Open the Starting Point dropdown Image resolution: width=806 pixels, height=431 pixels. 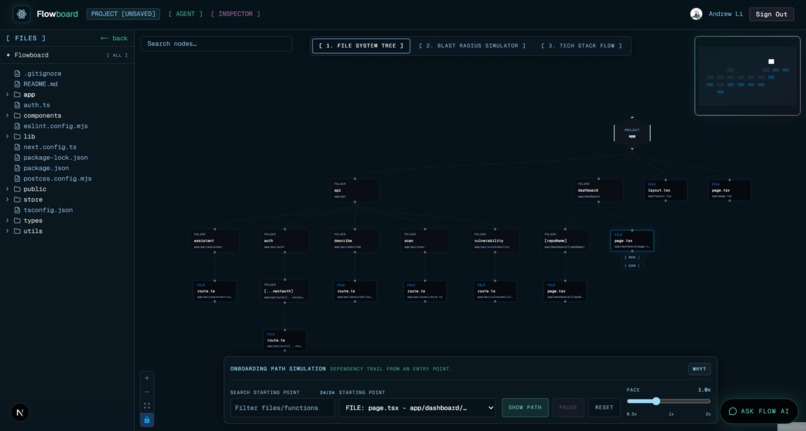point(417,408)
